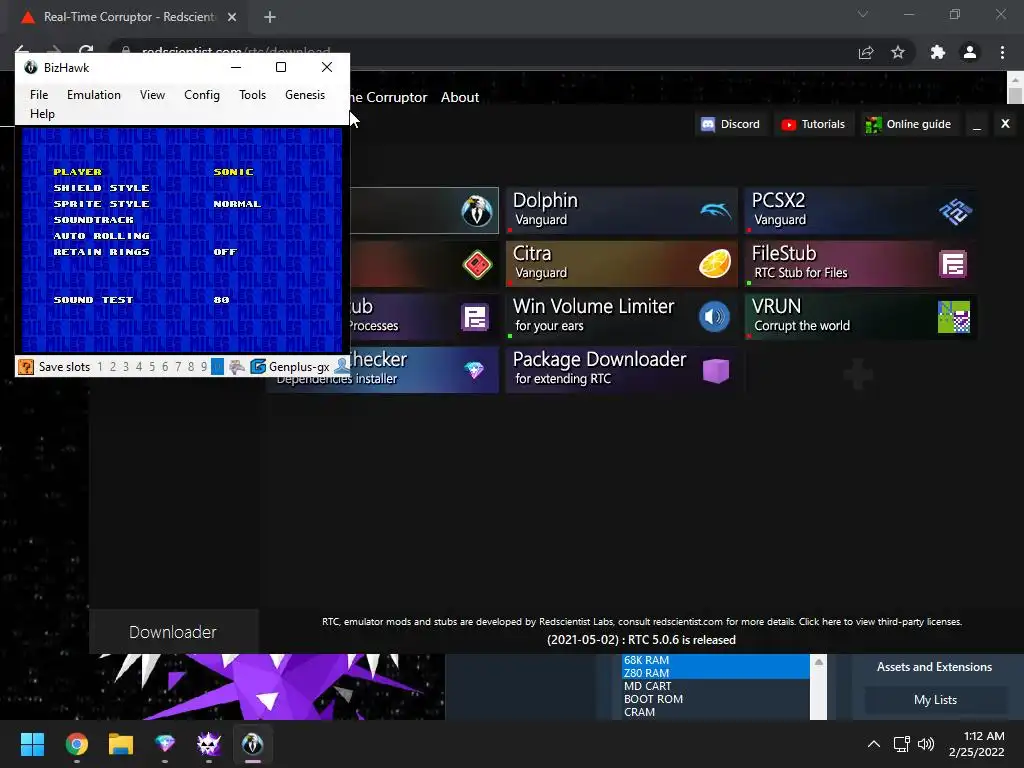Select MD CART in the memory domain list
The width and height of the screenshot is (1024, 768).
coord(715,686)
